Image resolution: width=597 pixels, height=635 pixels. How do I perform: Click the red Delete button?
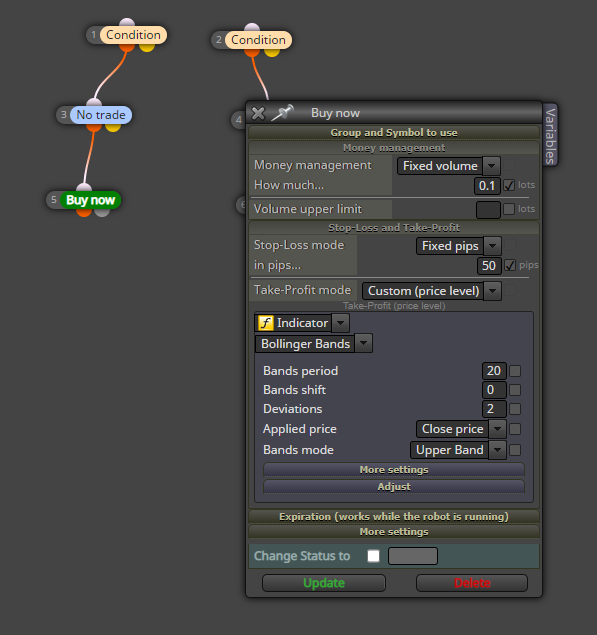pos(472,583)
